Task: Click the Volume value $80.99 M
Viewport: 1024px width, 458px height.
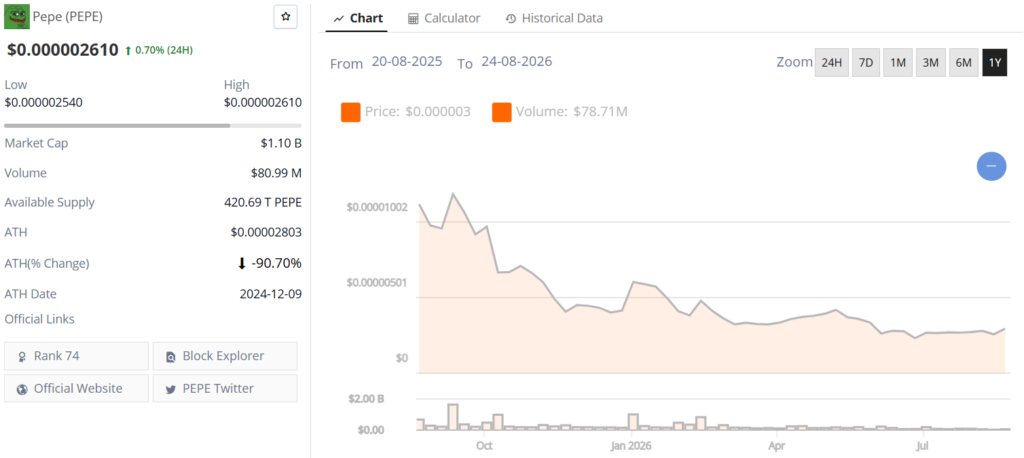Action: [276, 173]
